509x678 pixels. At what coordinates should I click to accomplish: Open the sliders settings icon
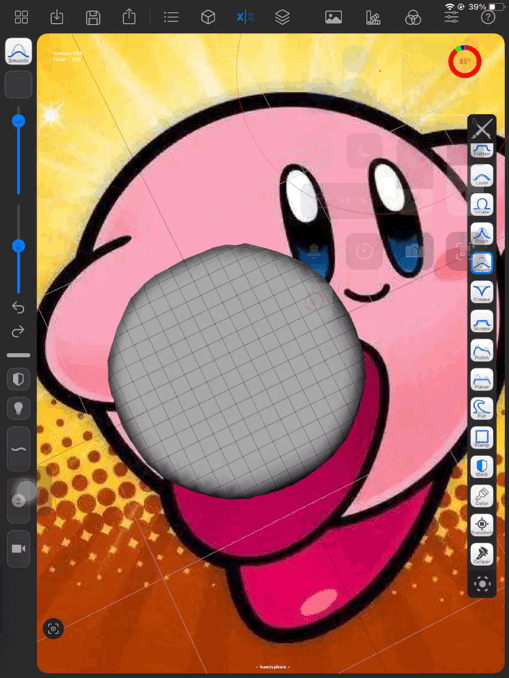[451, 17]
